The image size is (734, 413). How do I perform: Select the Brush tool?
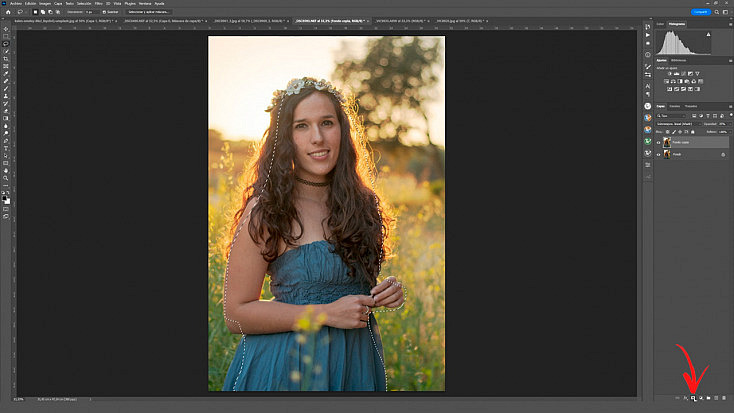[x=6, y=88]
